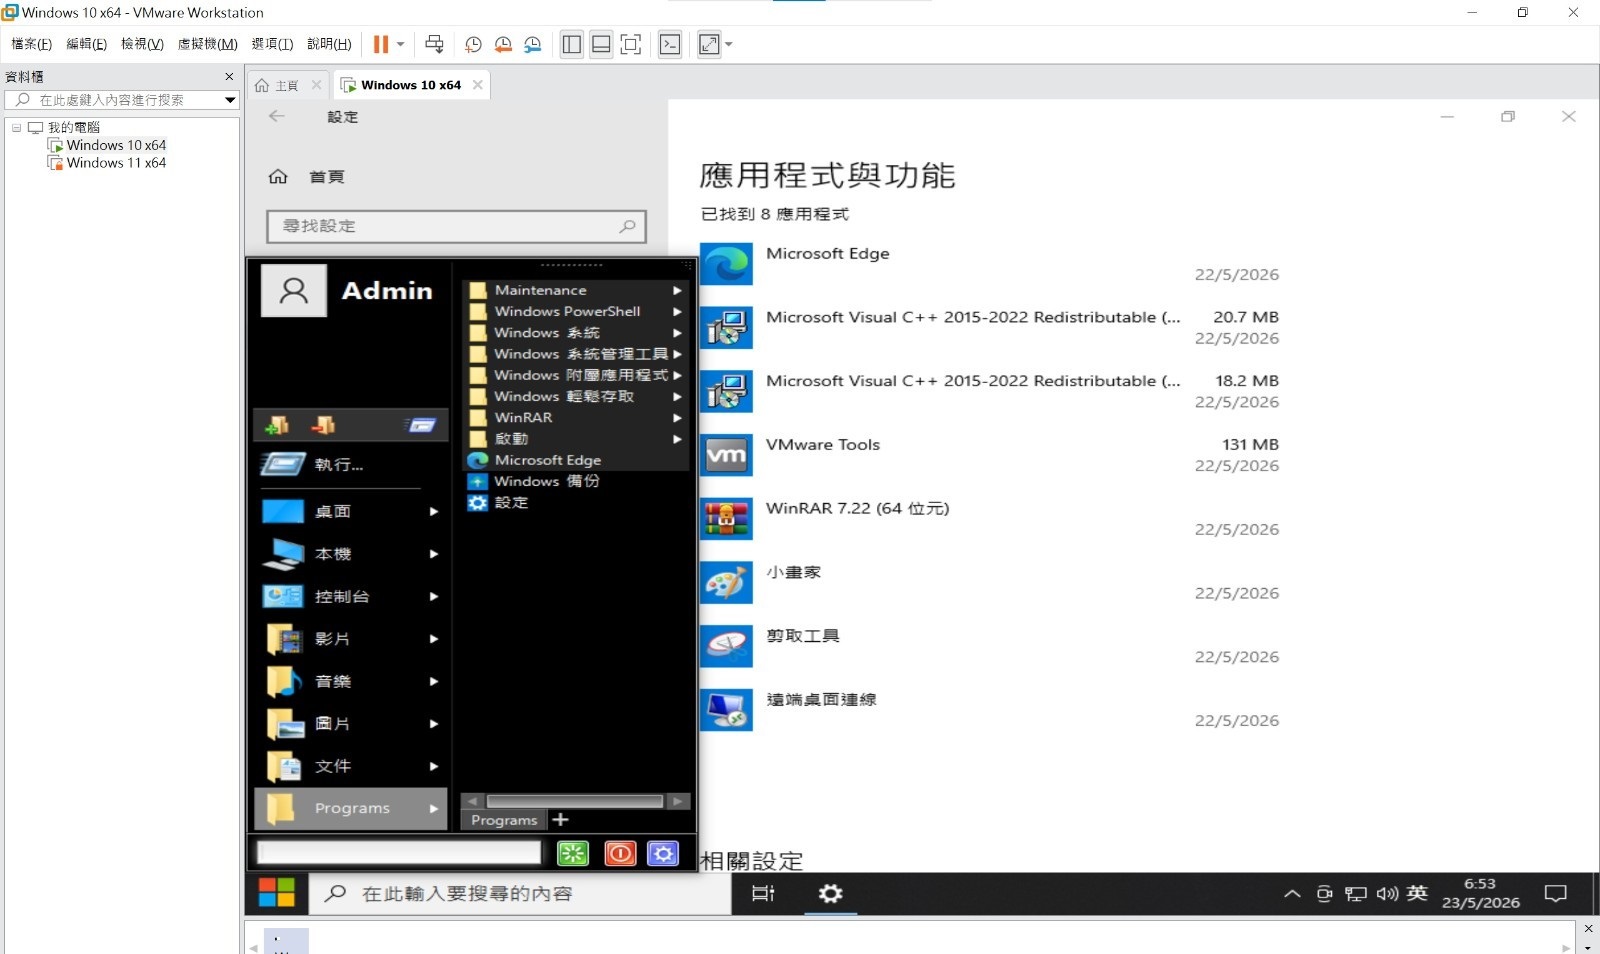Screen dimensions: 1600x954
Task: Open the 檔案(F) menu
Action: pos(31,44)
